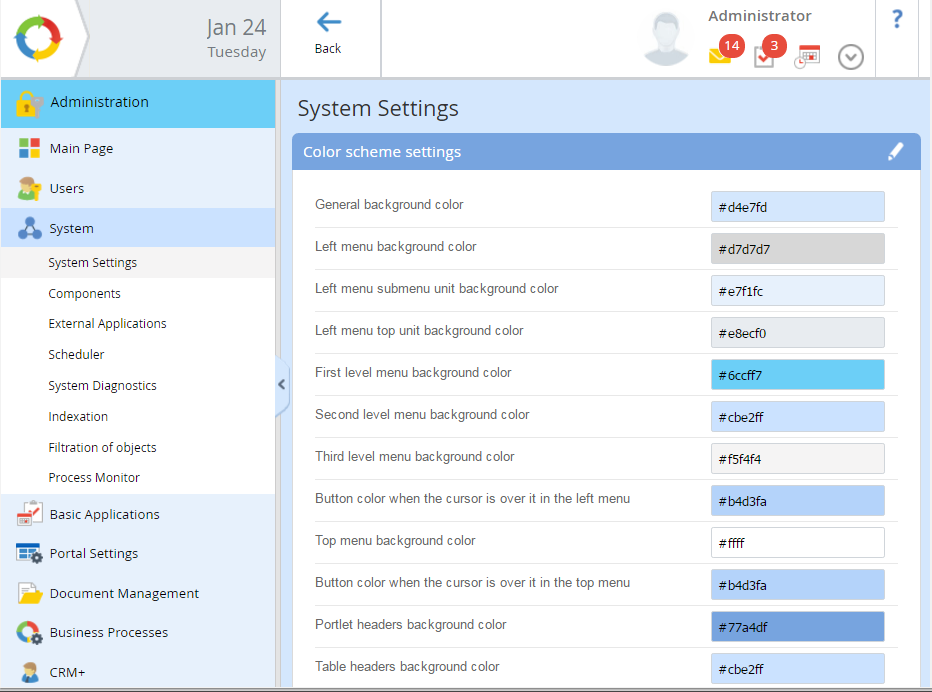Edit color scheme with the pencil icon

tap(896, 152)
